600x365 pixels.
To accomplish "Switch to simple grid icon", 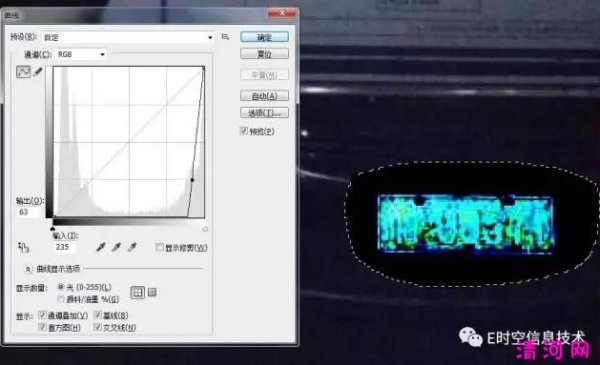I will [138, 293].
